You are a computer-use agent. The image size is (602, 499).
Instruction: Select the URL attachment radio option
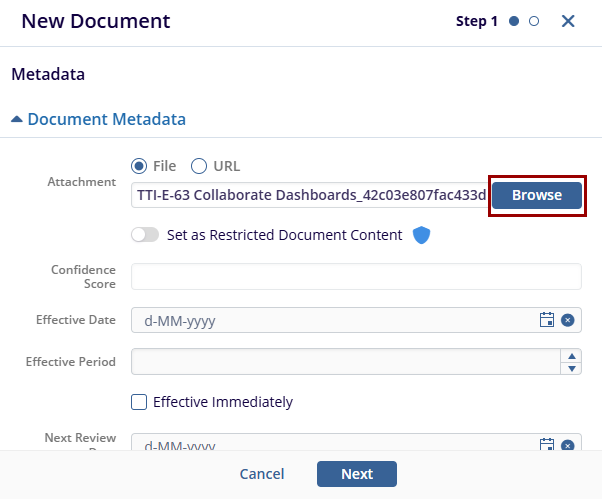(199, 166)
